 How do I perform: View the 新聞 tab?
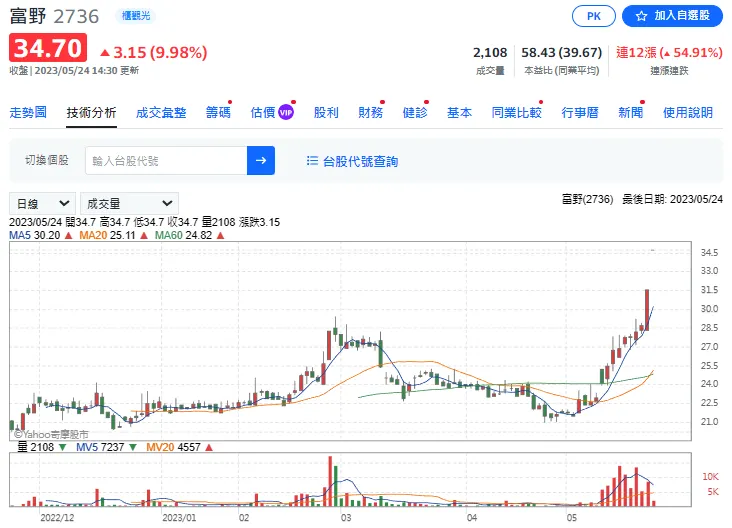(631, 113)
